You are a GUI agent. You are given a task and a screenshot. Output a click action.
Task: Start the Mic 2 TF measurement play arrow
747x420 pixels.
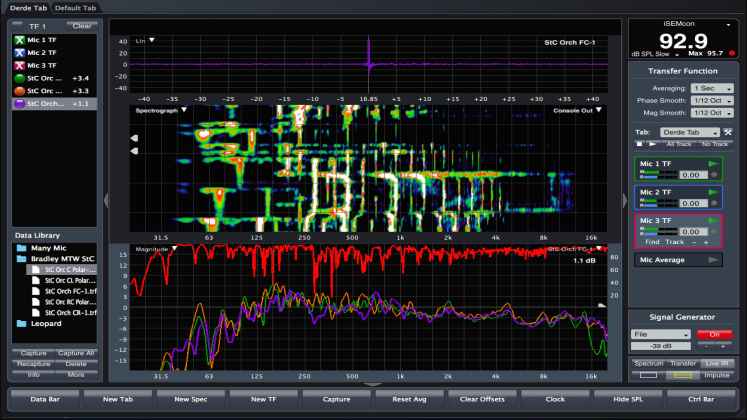[713, 190]
